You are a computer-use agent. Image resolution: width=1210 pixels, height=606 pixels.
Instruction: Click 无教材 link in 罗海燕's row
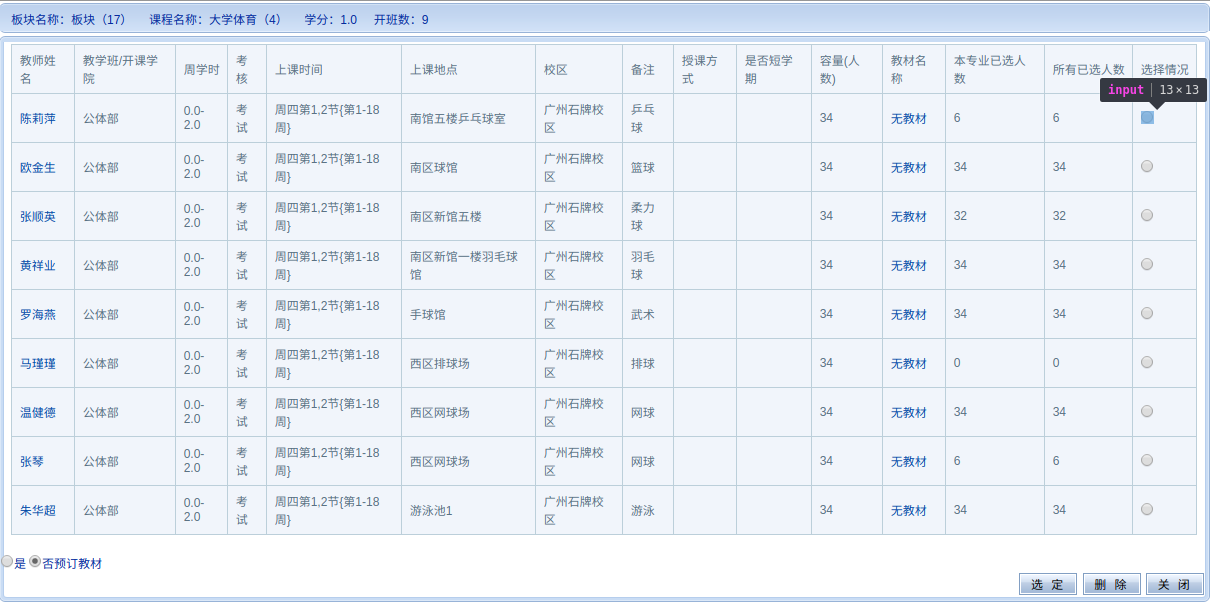point(909,314)
